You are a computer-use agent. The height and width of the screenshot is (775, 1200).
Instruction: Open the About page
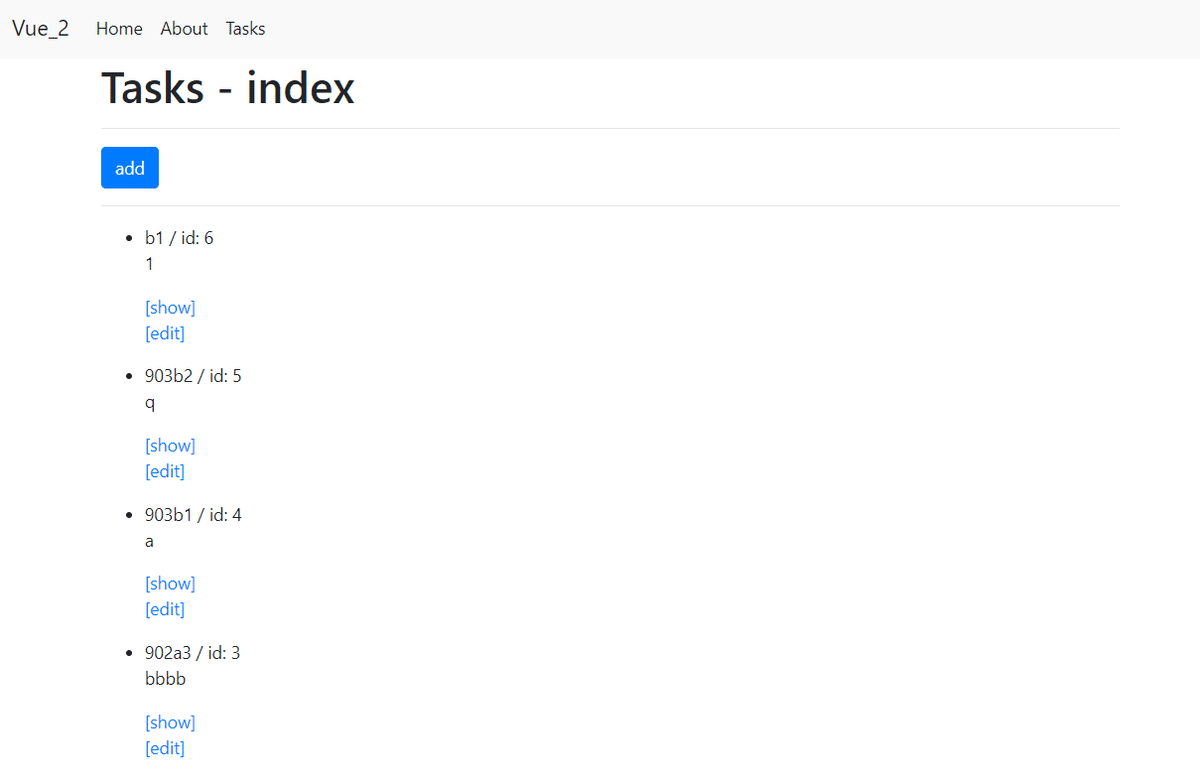pyautogui.click(x=184, y=28)
